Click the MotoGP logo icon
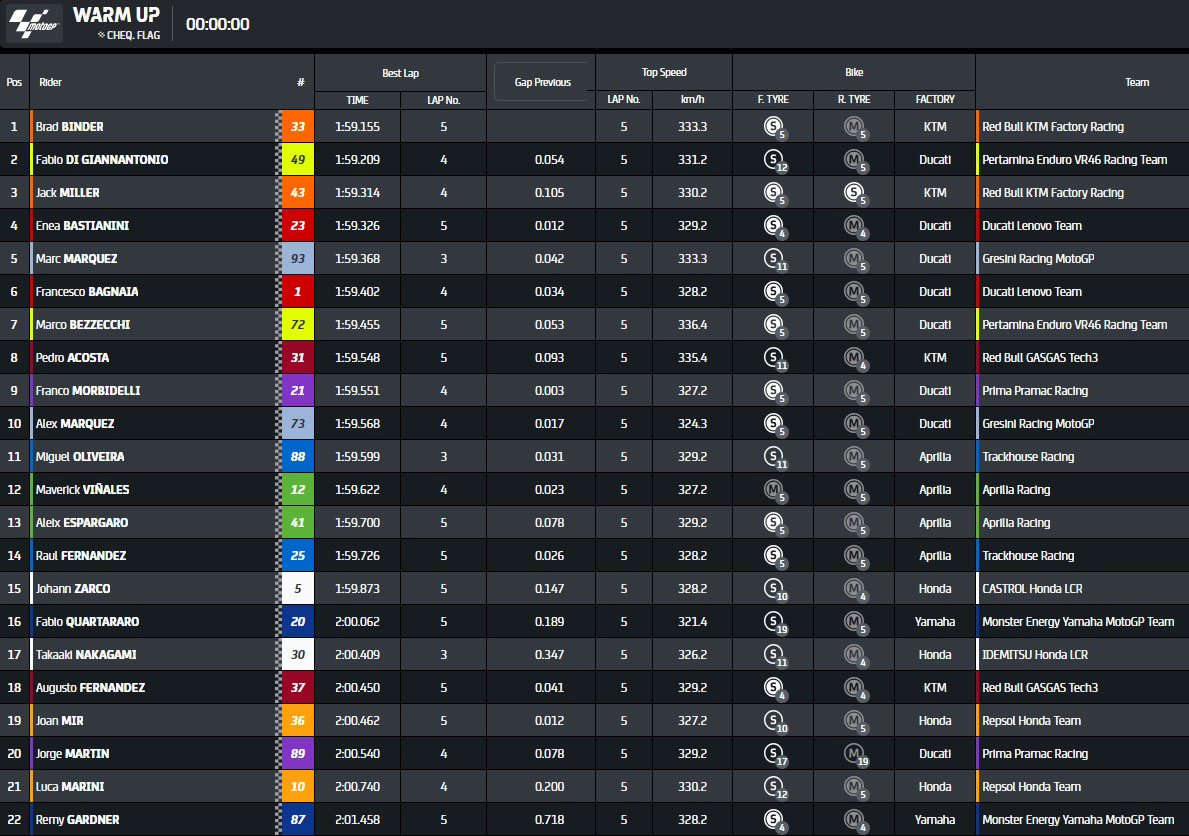The height and width of the screenshot is (836, 1189). (35, 24)
